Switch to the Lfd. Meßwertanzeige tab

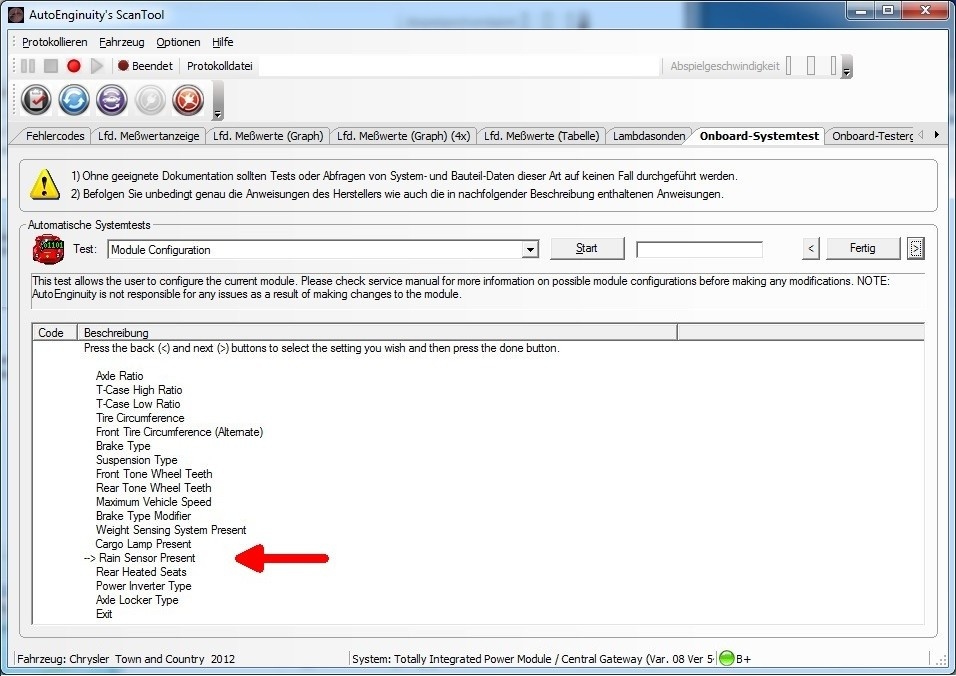click(148, 136)
